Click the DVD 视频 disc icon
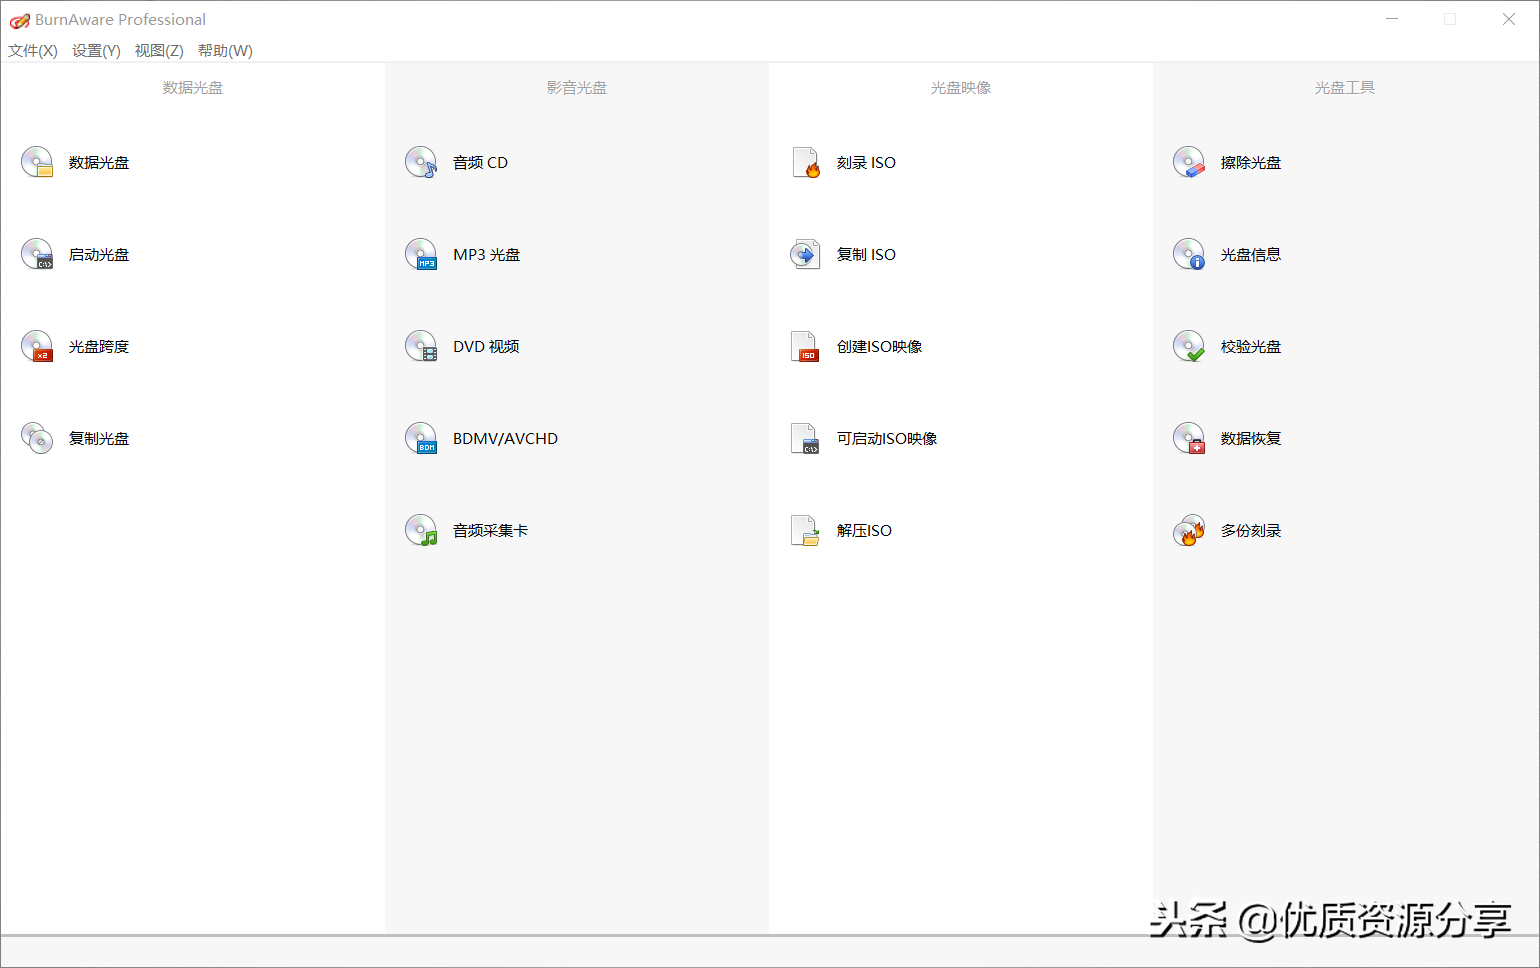This screenshot has width=1540, height=968. 421,346
